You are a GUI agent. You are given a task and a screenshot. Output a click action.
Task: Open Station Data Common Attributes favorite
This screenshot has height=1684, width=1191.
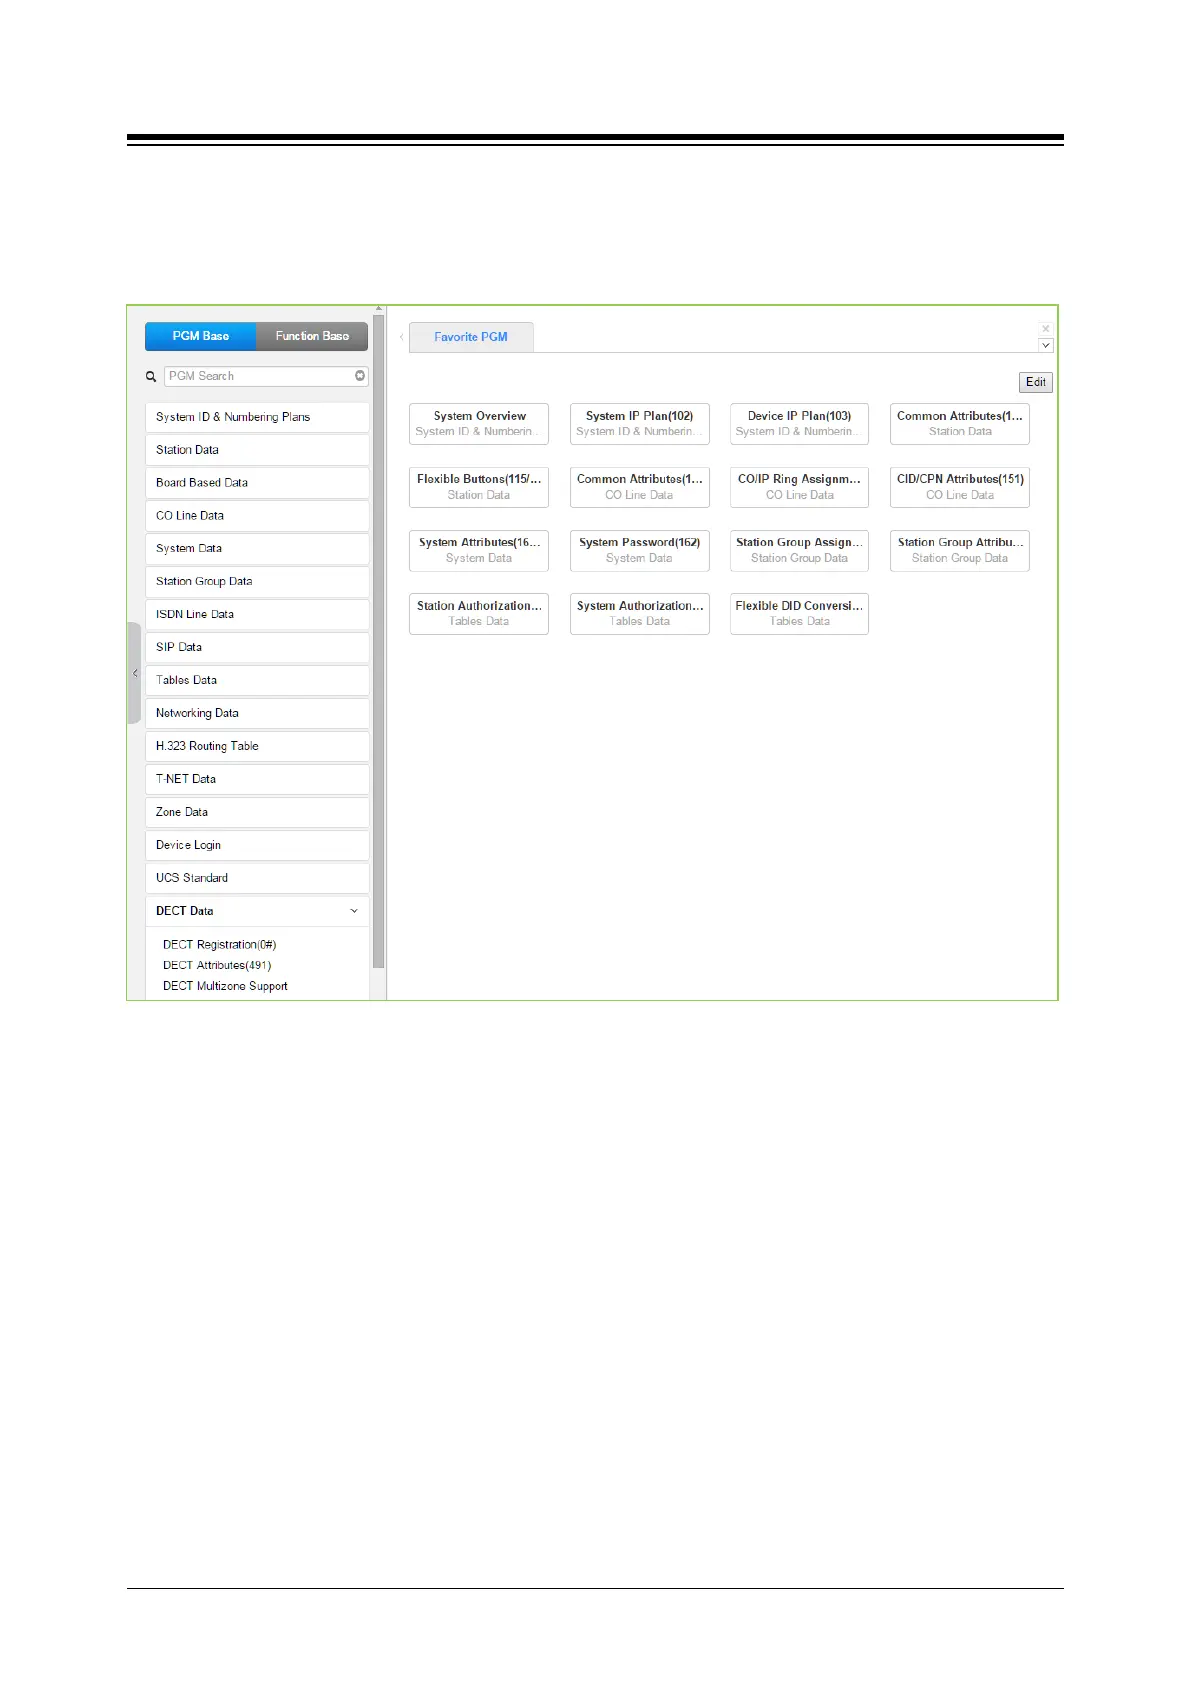click(x=960, y=424)
